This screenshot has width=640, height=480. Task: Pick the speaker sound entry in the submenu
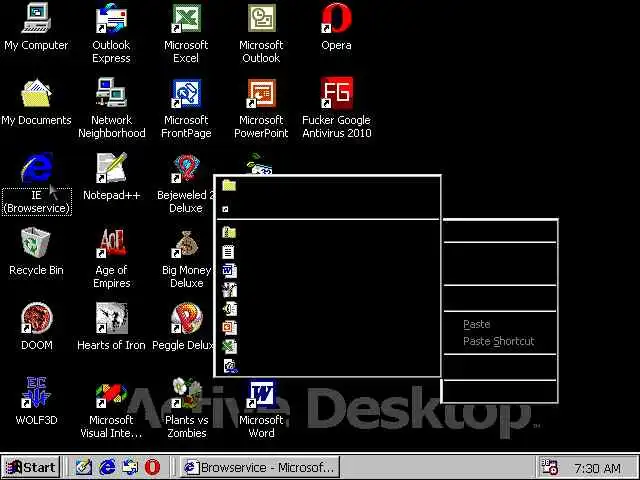tap(327, 309)
